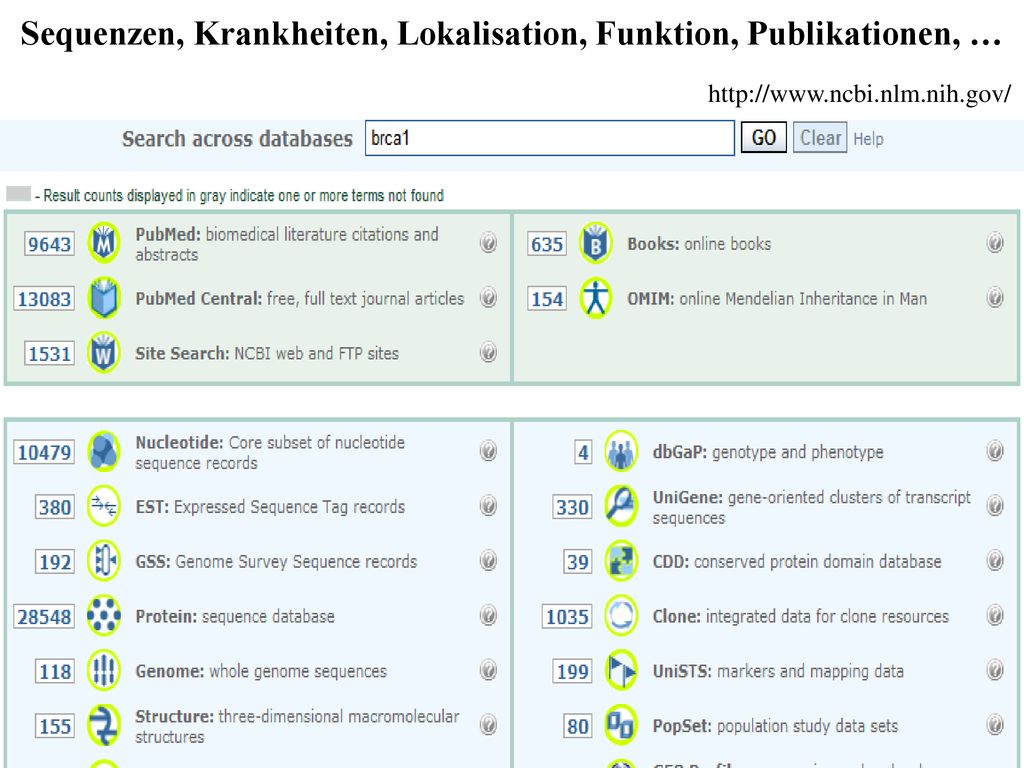Focus the search field containing brca1
The width and height of the screenshot is (1024, 768).
550,138
